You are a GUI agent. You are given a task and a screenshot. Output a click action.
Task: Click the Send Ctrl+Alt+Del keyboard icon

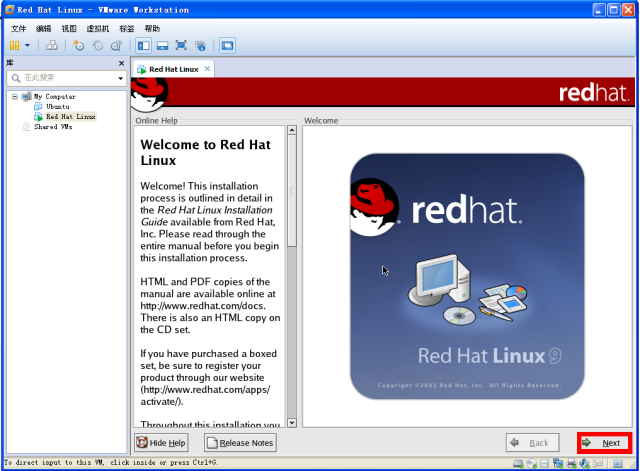click(51, 45)
